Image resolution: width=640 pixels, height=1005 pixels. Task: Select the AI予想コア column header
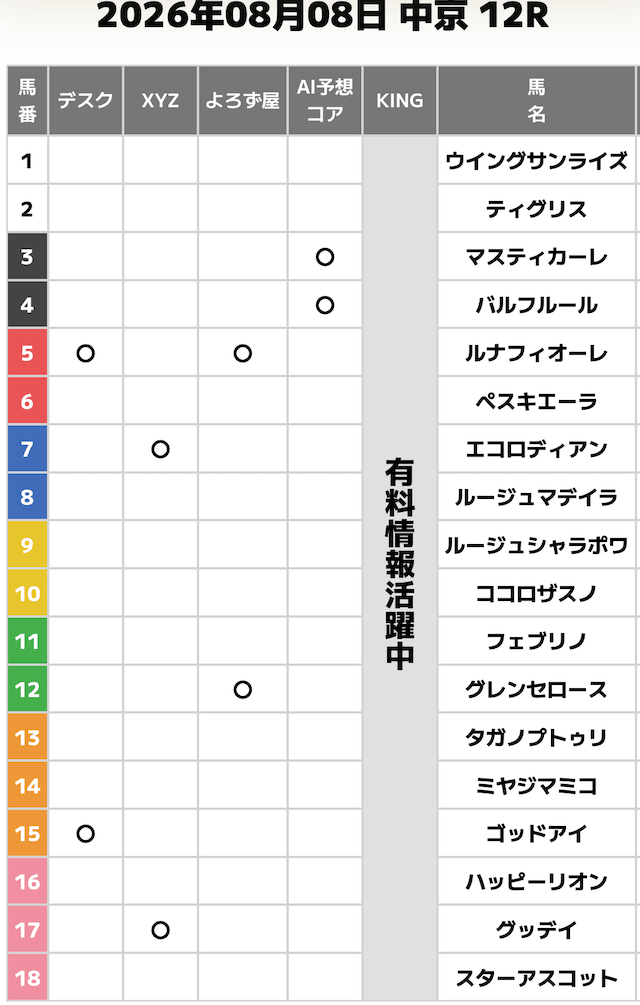click(x=325, y=100)
